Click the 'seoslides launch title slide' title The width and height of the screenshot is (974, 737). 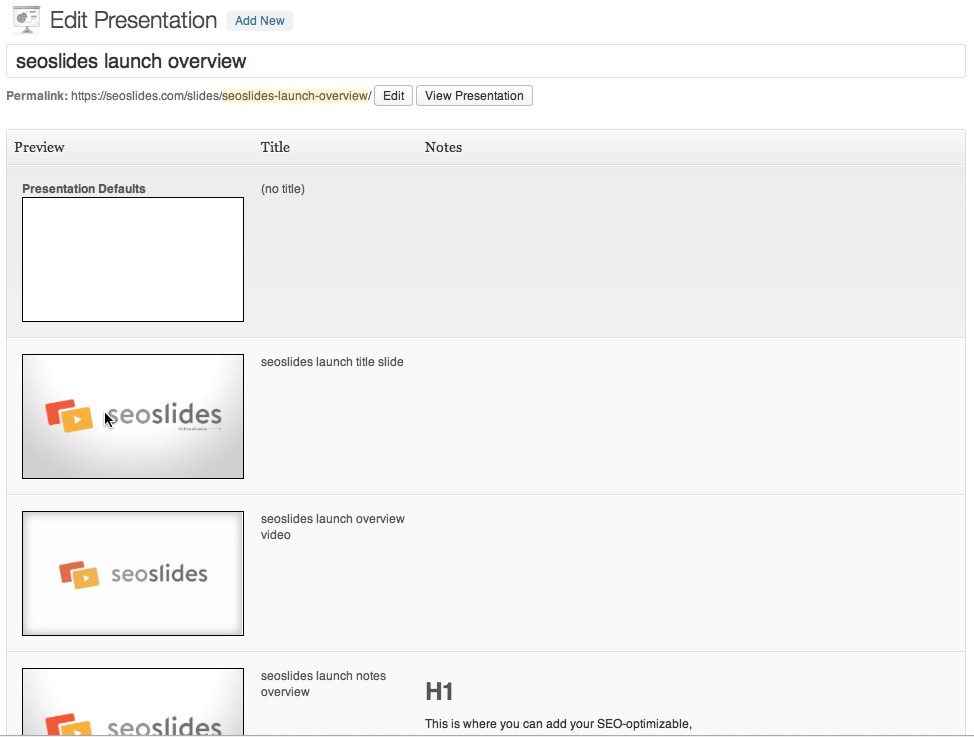point(332,362)
